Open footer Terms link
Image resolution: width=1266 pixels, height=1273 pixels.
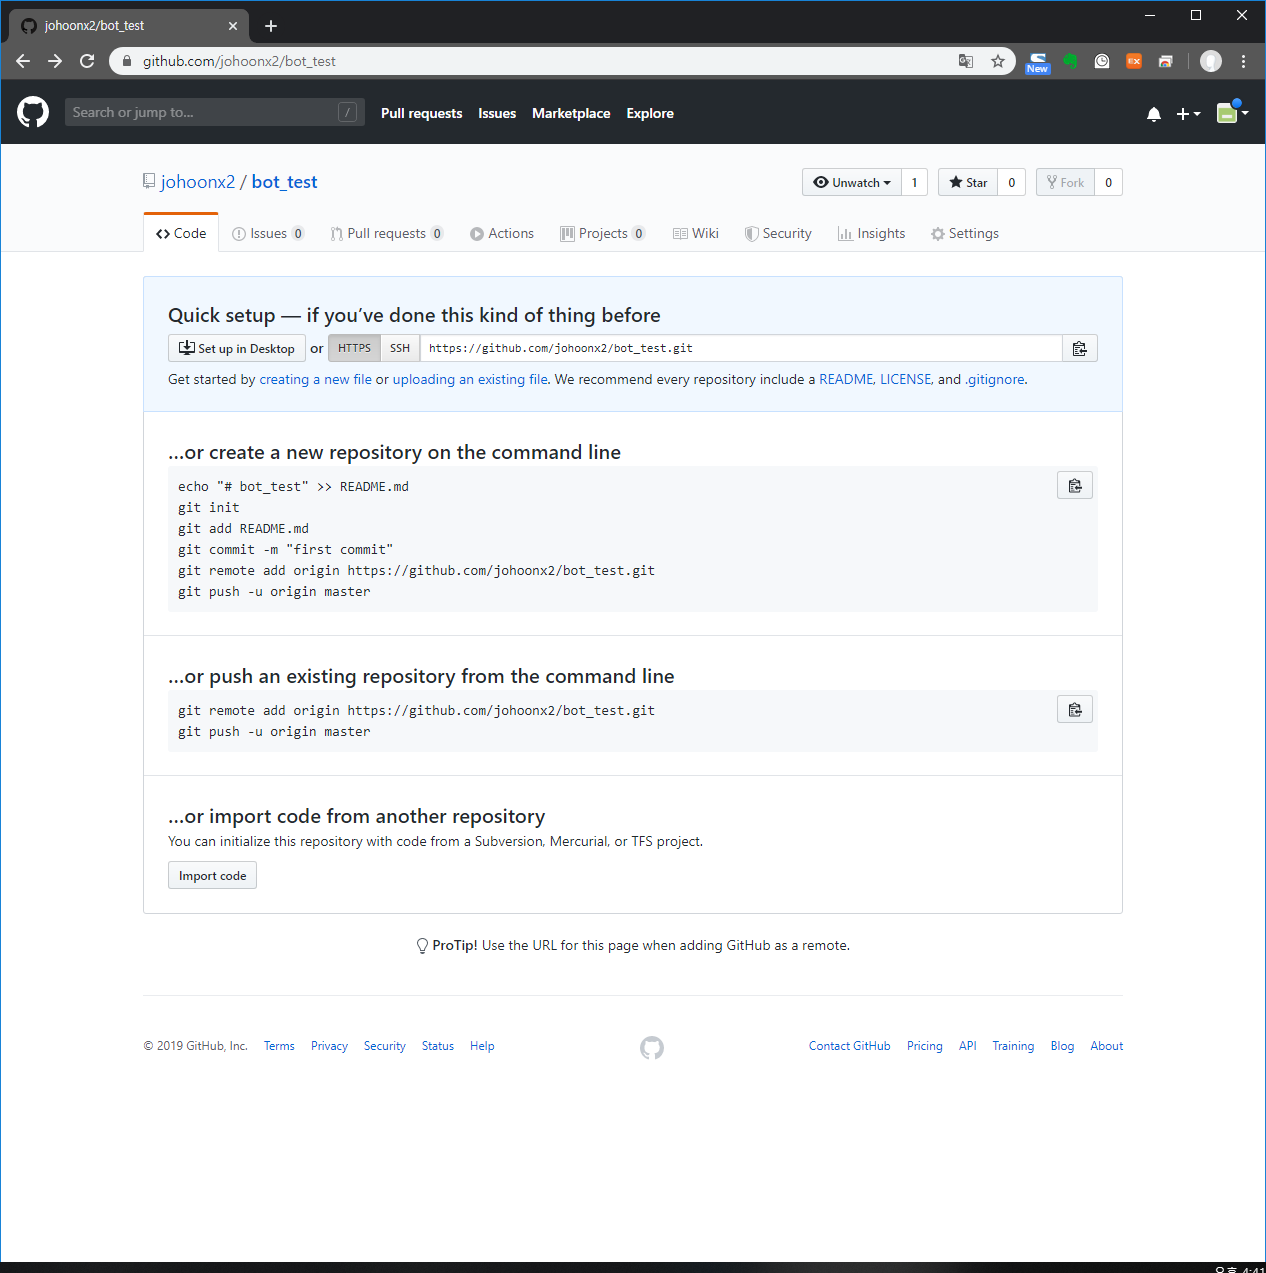279,1046
